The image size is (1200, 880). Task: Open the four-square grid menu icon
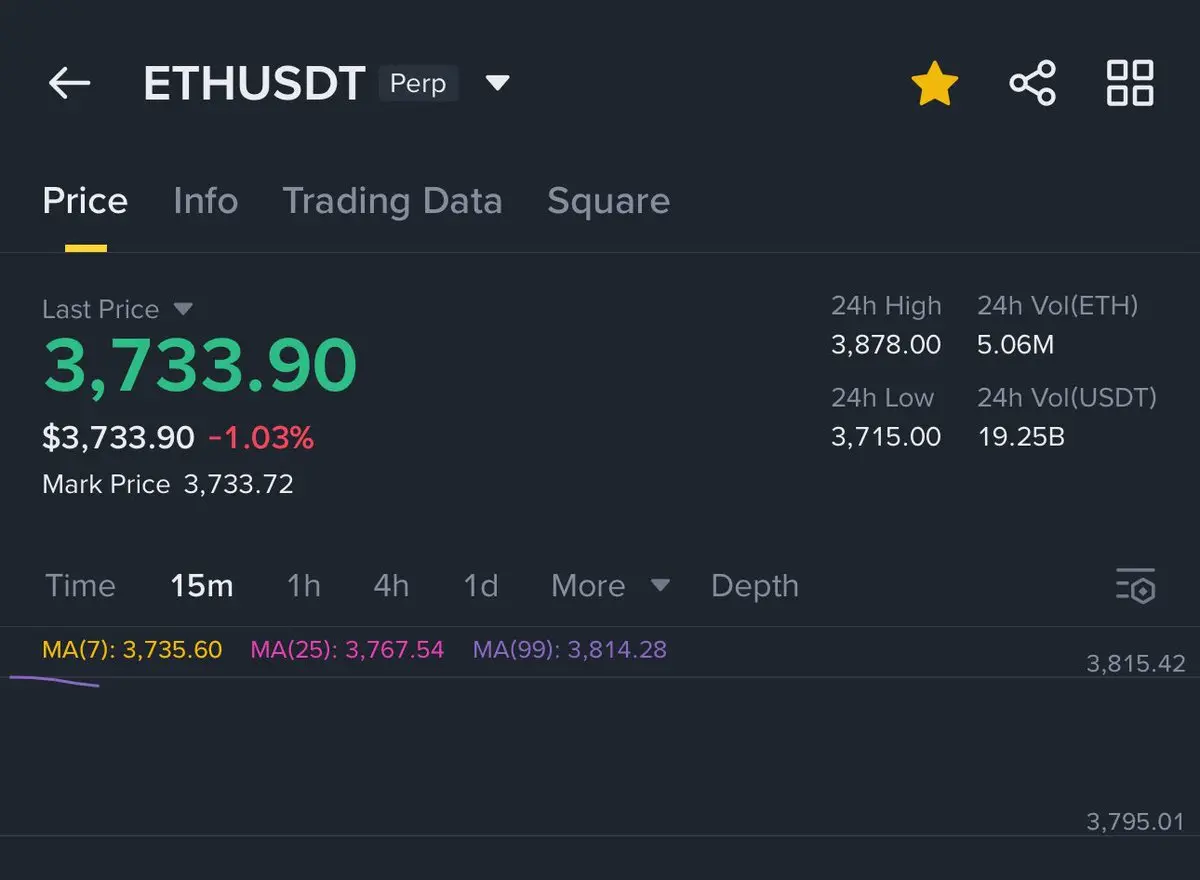(1130, 83)
